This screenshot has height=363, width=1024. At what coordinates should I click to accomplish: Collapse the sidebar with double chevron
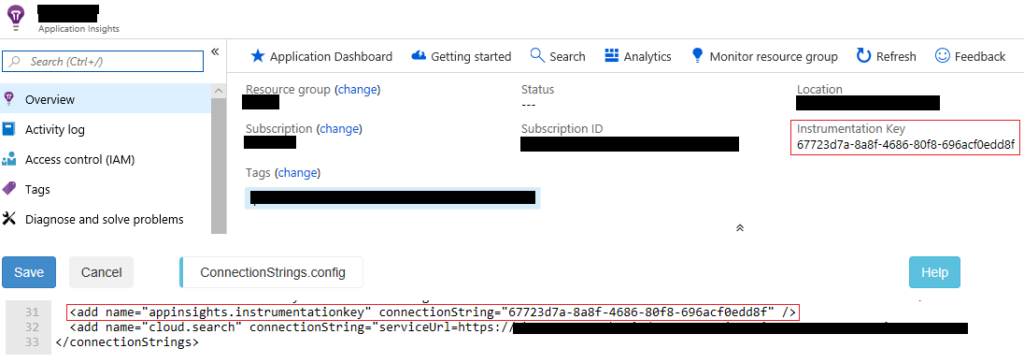215,52
